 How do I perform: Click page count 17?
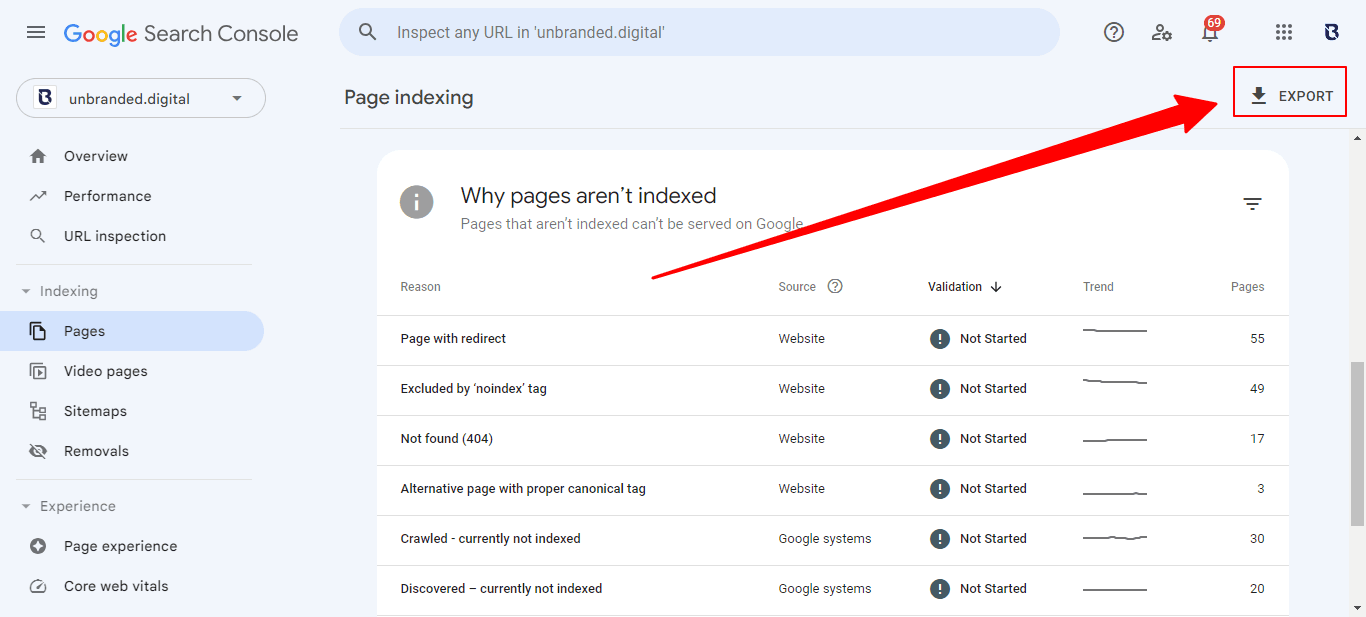[1257, 439]
